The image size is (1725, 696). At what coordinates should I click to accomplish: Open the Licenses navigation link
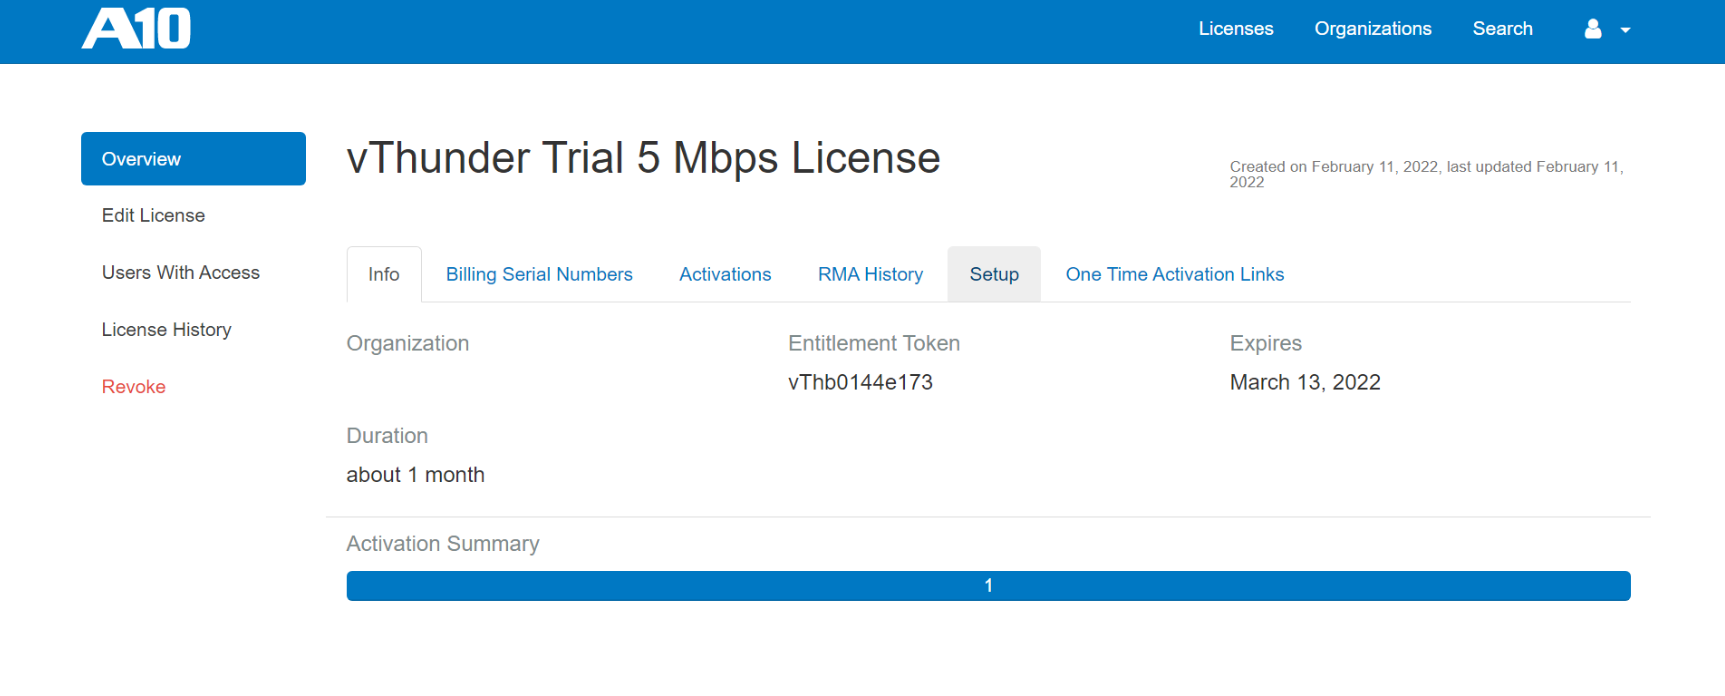pyautogui.click(x=1236, y=29)
